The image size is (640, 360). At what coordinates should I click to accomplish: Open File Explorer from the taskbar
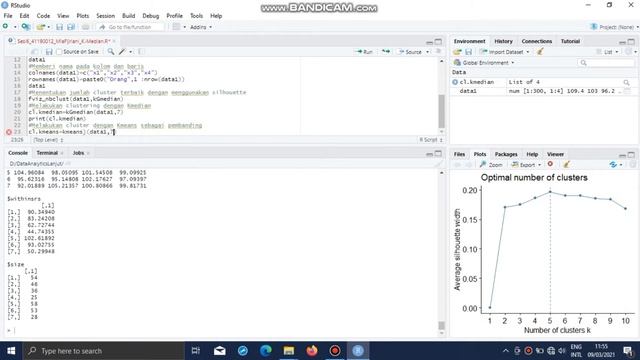click(x=289, y=351)
